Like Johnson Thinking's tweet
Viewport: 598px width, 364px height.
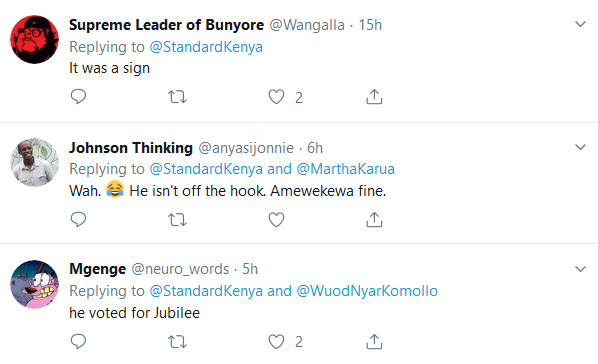[x=276, y=219]
